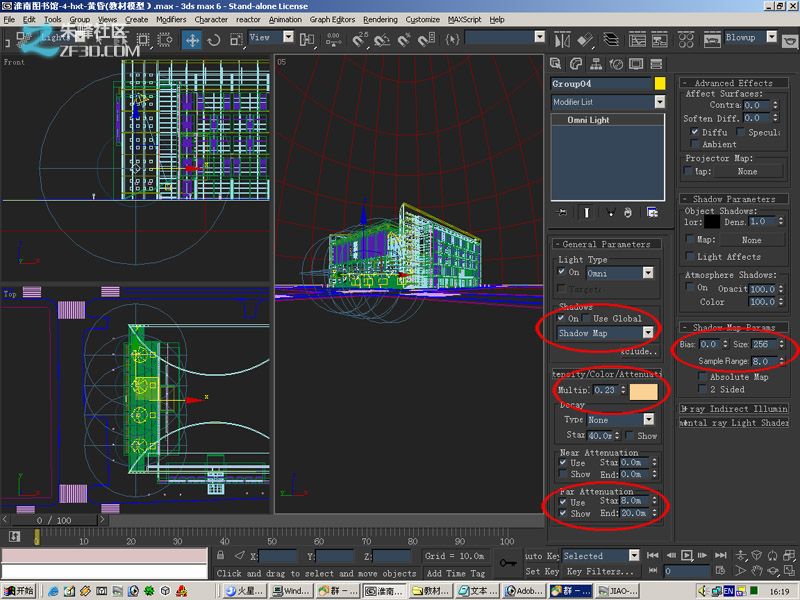
Task: Click the Multiplier spinner up arrow
Action: pyautogui.click(x=623, y=386)
